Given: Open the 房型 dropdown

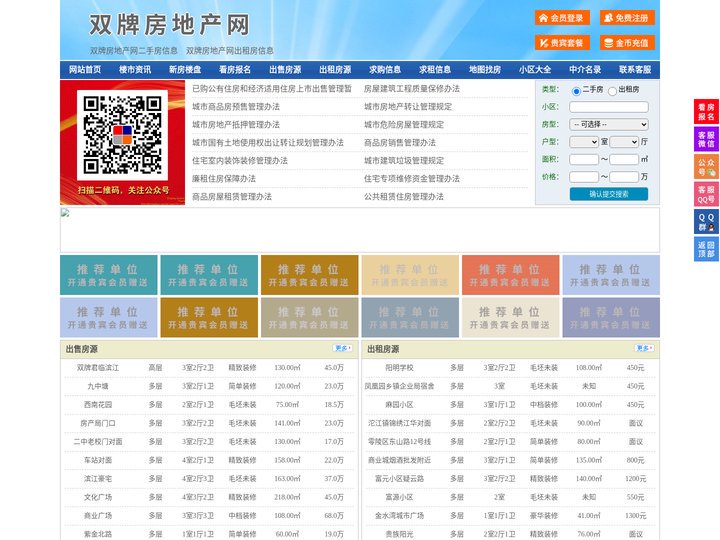Looking at the screenshot, I should pos(609,124).
